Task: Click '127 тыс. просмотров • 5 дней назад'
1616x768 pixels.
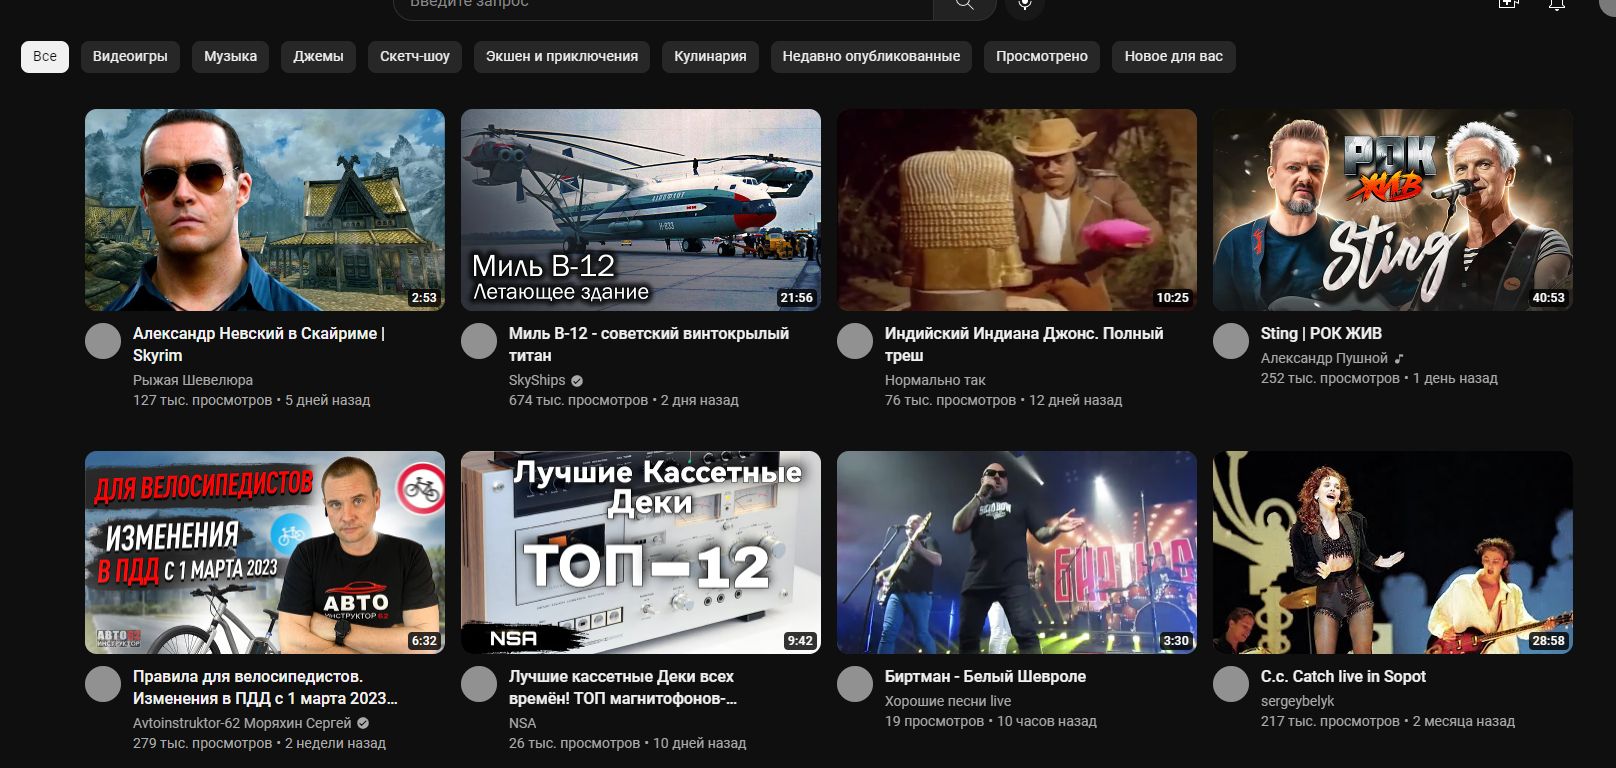Action: click(x=251, y=400)
